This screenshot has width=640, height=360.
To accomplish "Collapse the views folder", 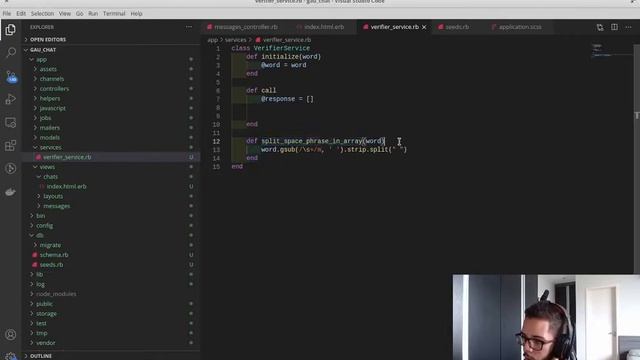I will point(47,167).
